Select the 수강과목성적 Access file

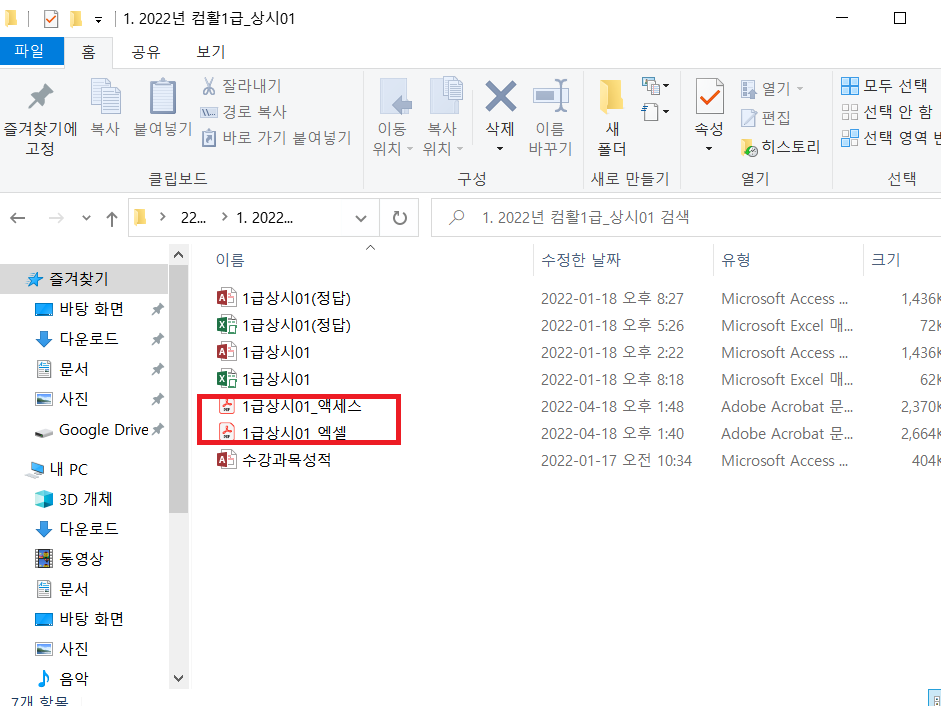coord(286,461)
